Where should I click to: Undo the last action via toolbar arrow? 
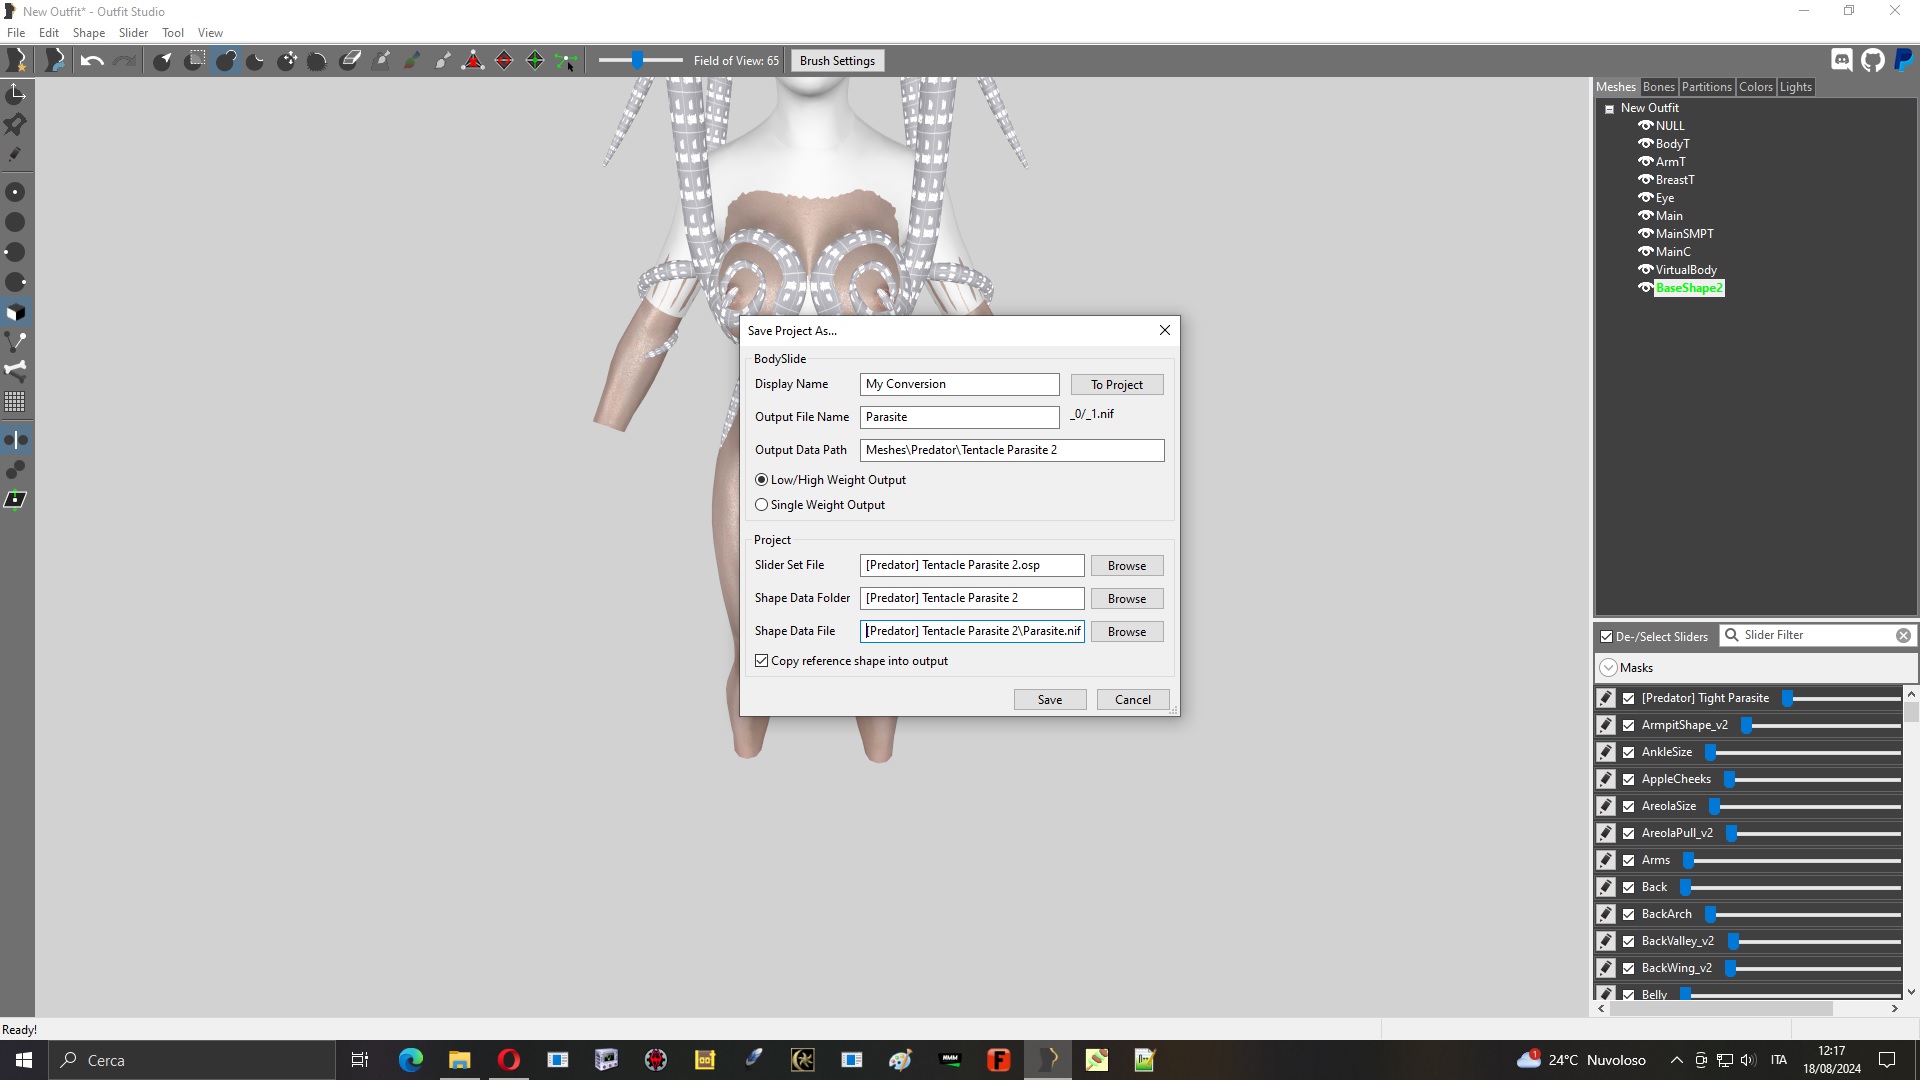(92, 61)
